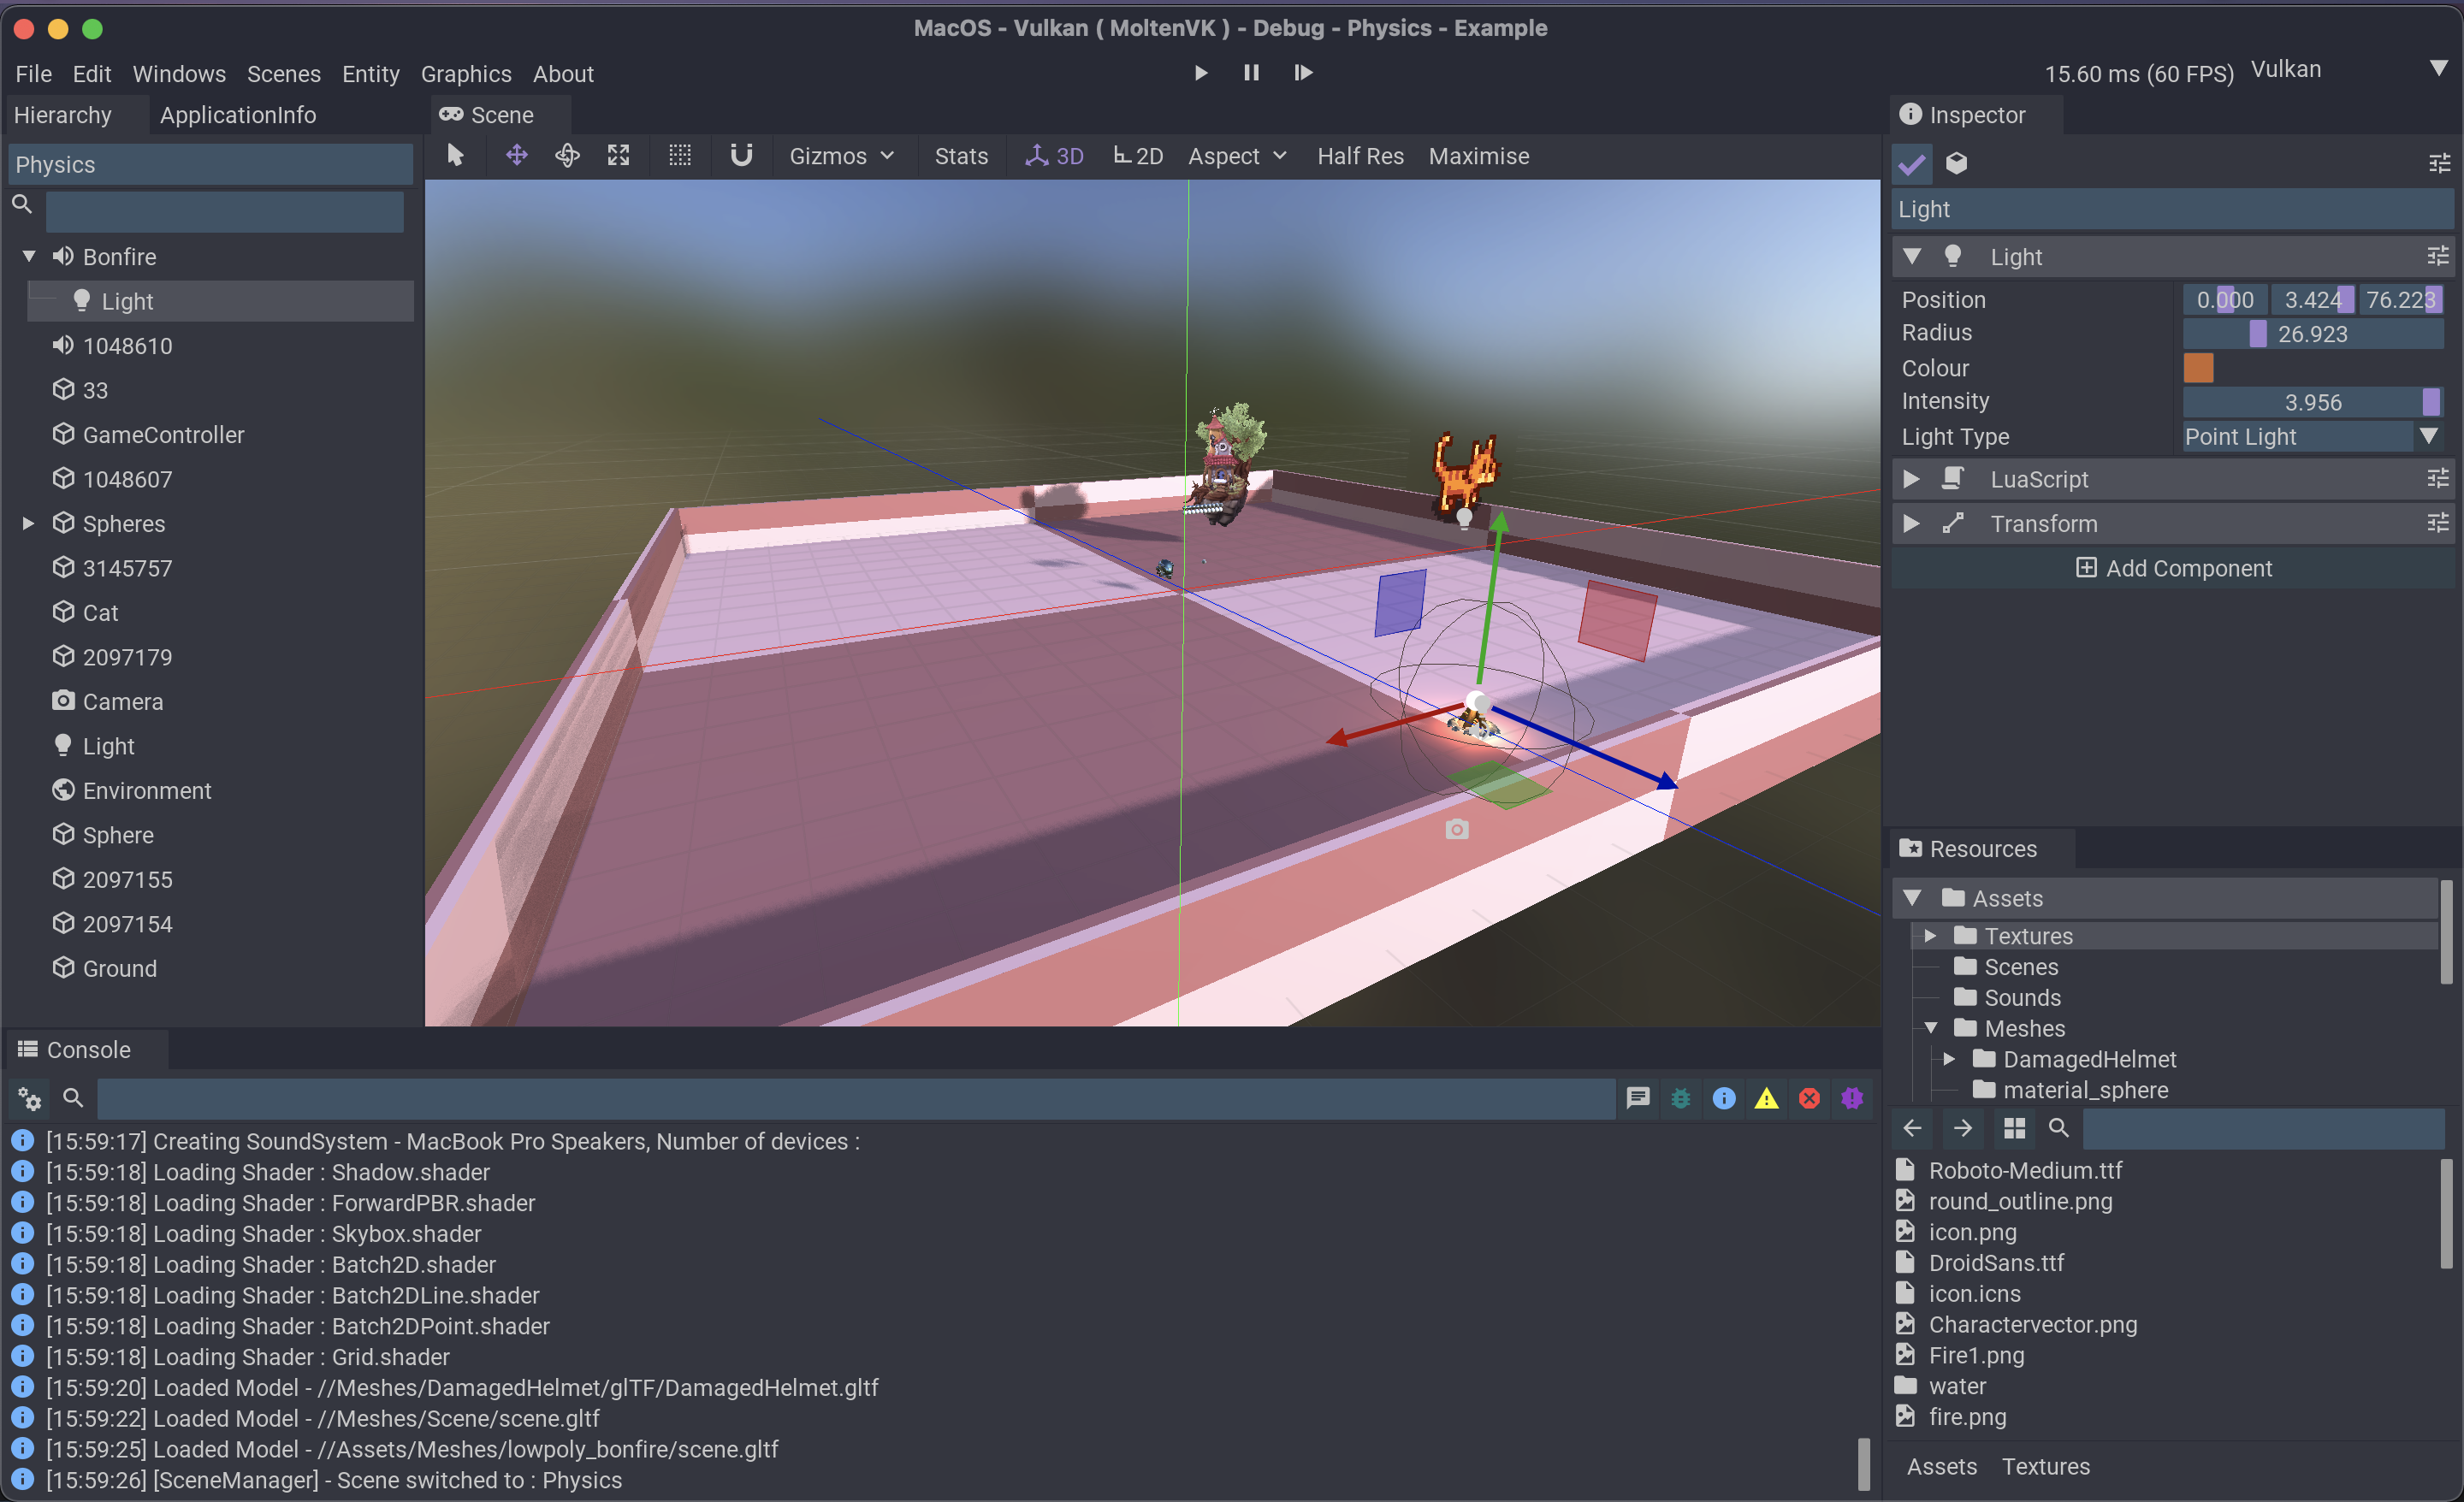Screen dimensions: 2464x1502
Task: Select the GameController entity
Action: click(163, 434)
